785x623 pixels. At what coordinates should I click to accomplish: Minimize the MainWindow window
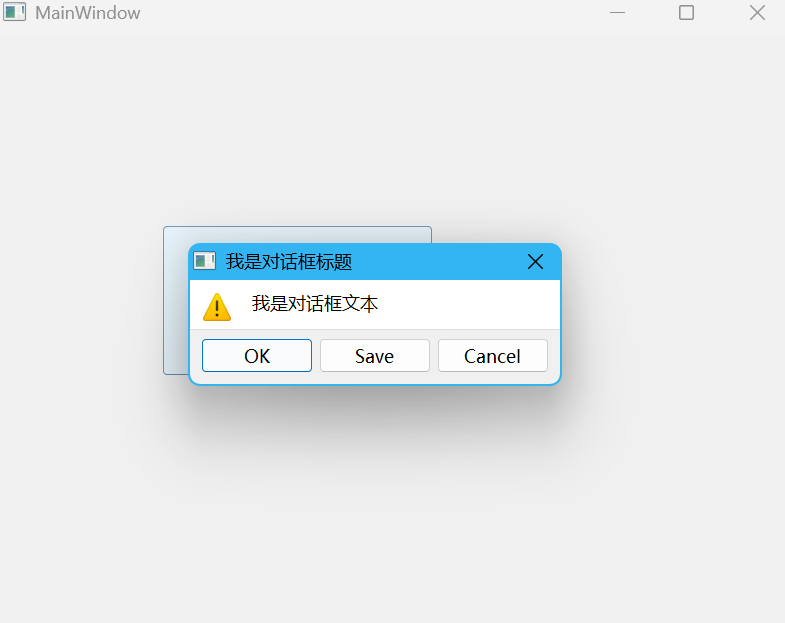click(x=617, y=13)
